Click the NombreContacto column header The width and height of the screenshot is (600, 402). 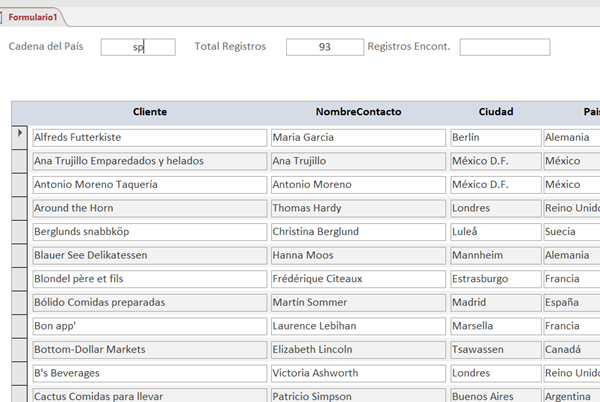(358, 112)
